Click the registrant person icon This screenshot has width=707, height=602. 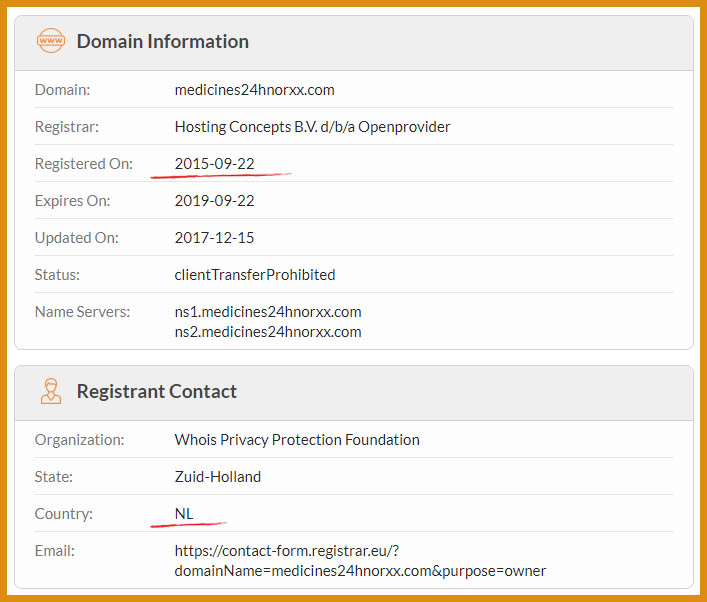(x=50, y=391)
